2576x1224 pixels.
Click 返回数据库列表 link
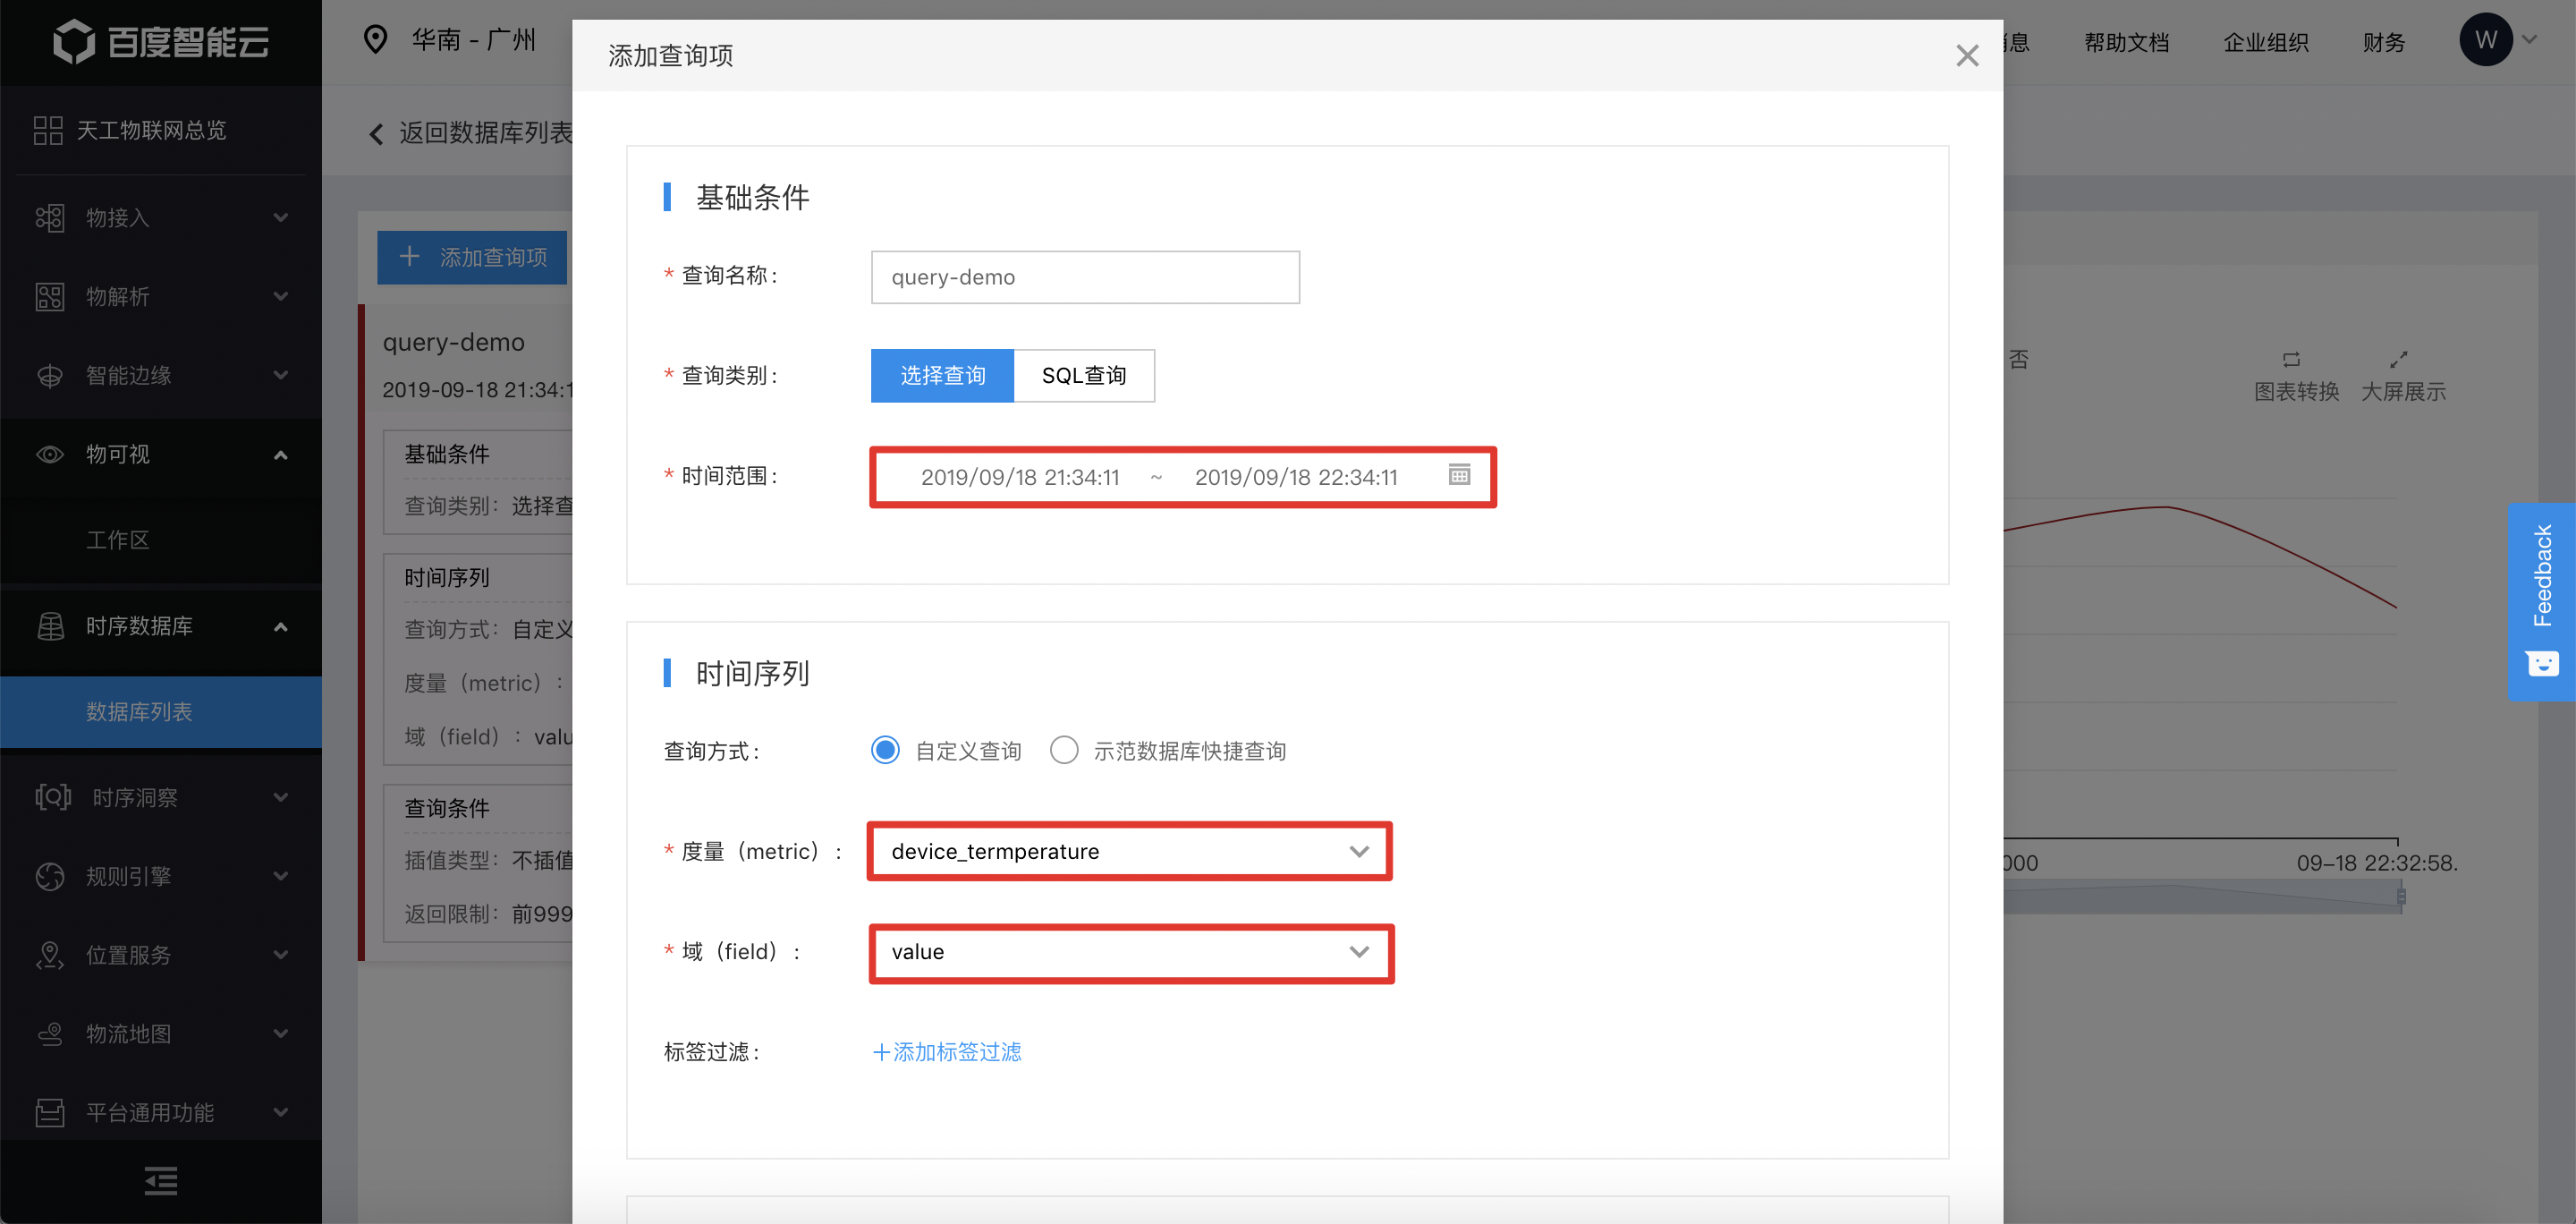click(x=485, y=133)
